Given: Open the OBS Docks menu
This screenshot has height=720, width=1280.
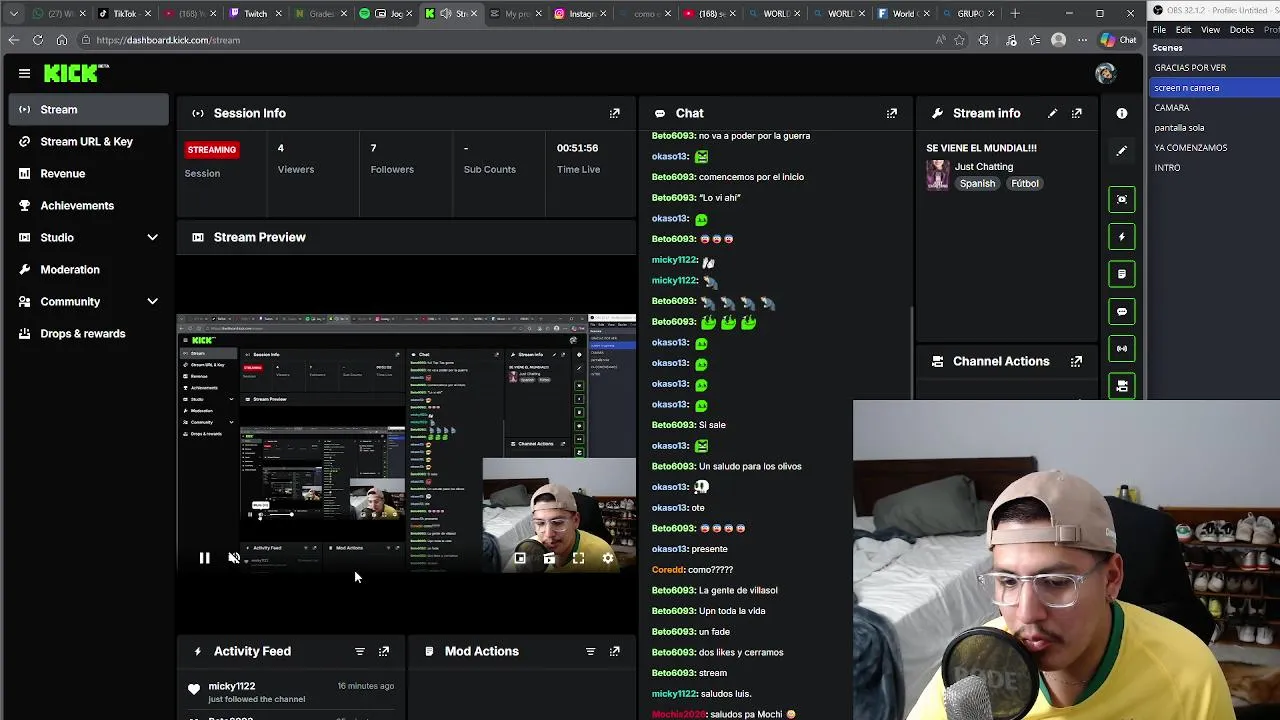Looking at the screenshot, I should click(x=1242, y=30).
